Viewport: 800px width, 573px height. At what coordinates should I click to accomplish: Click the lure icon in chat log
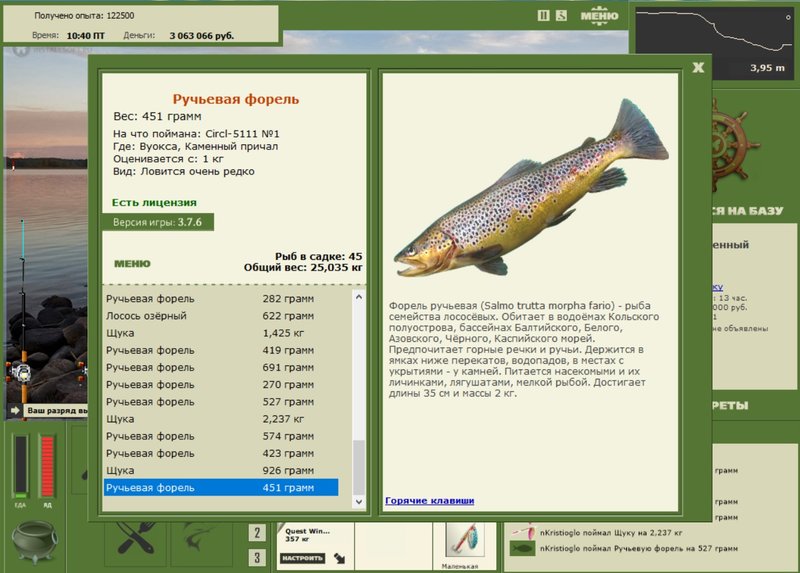[522, 532]
